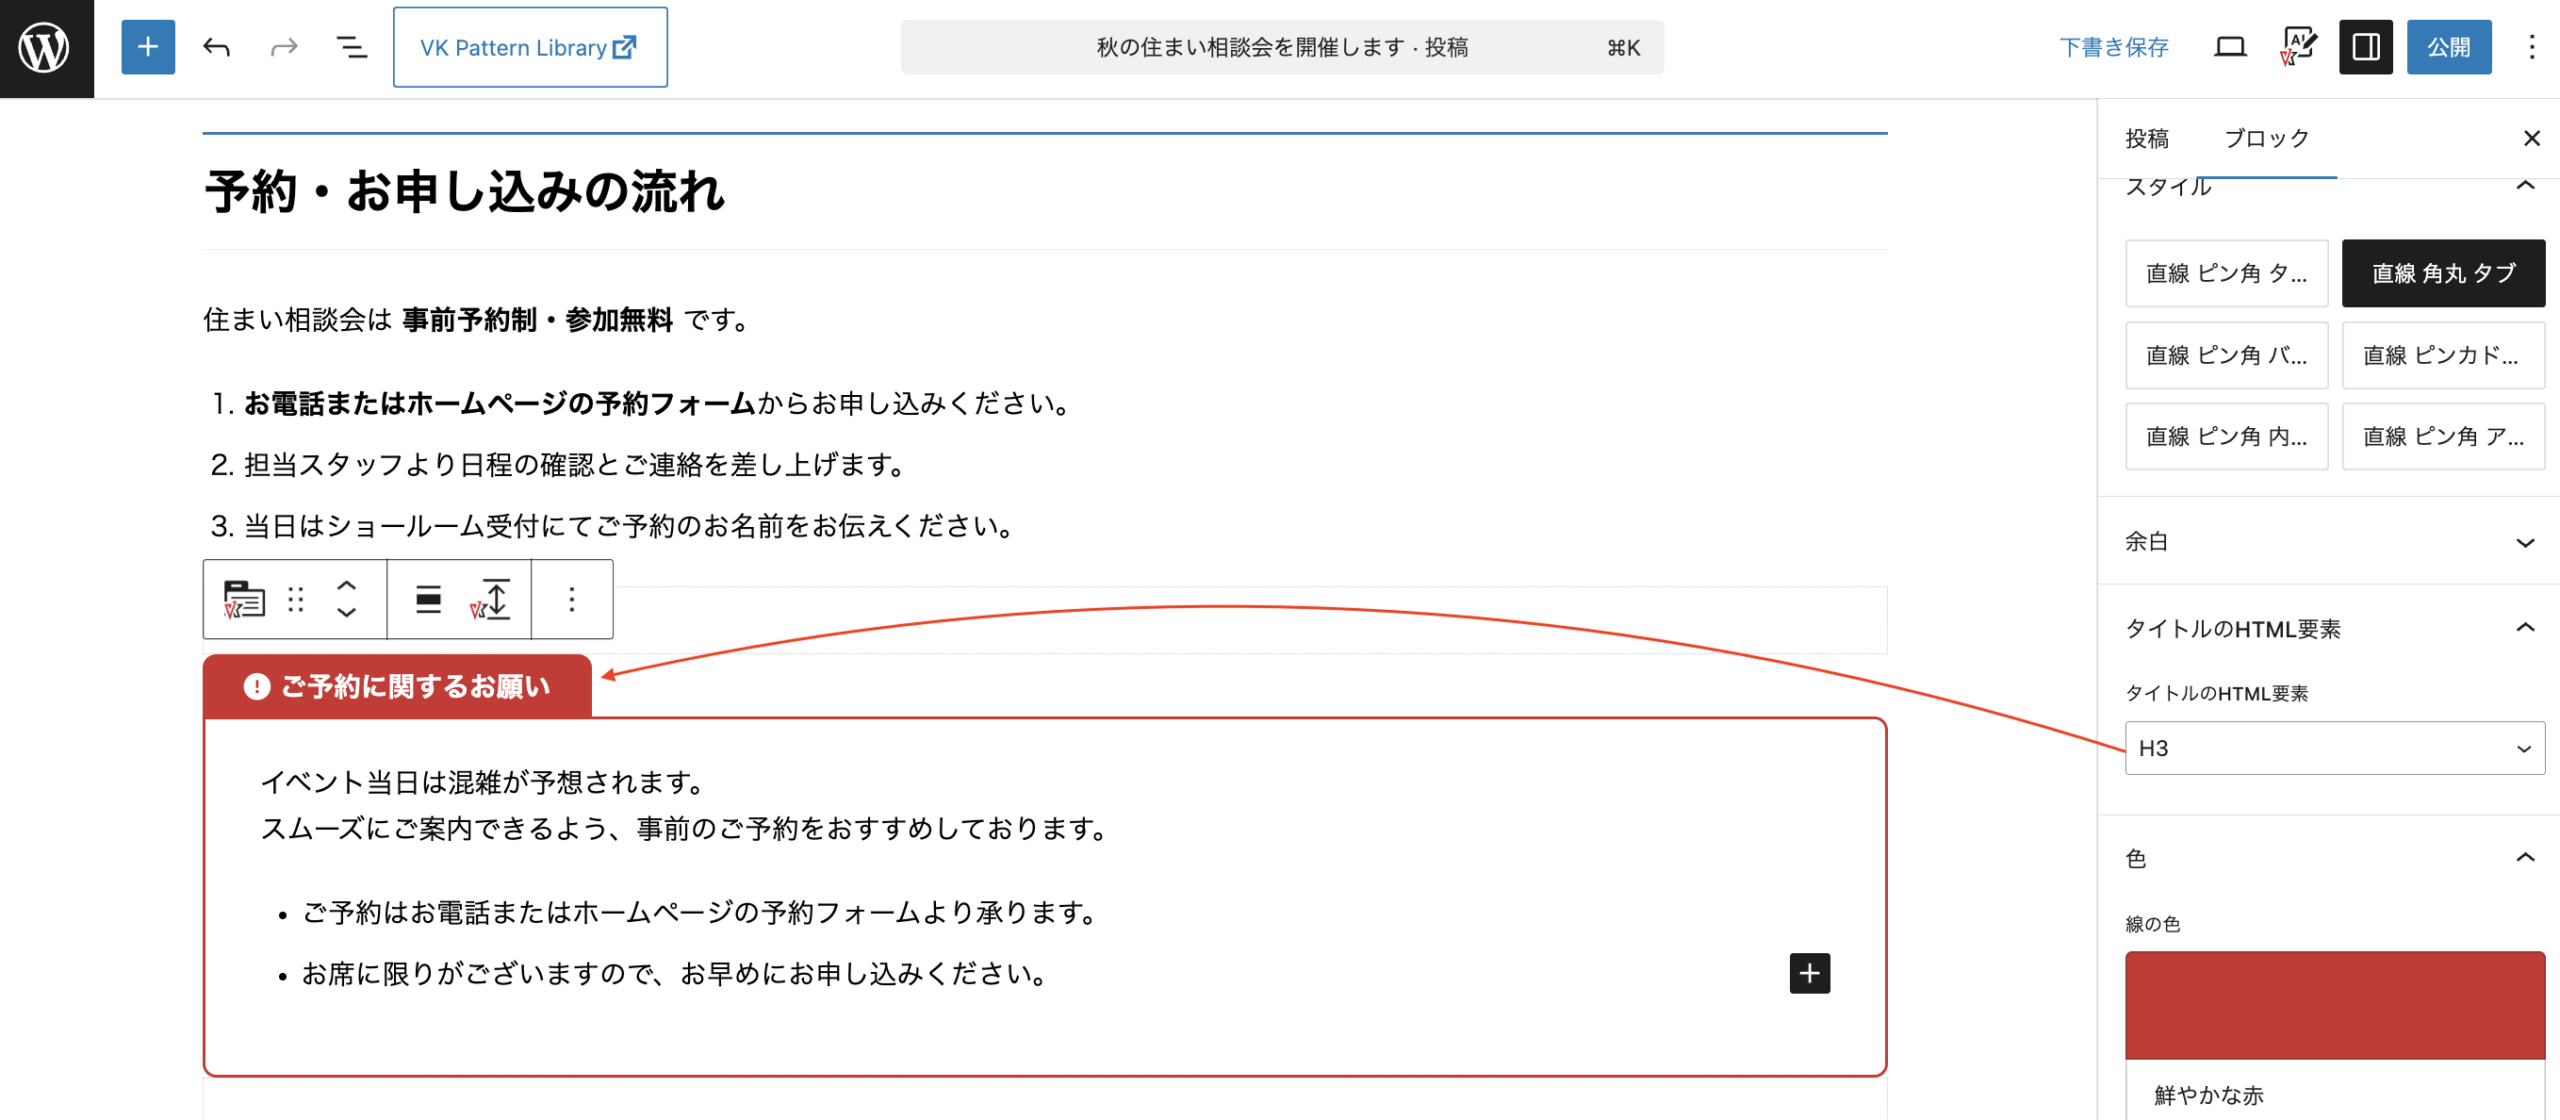Expand the 余白 panel
Screen dimensions: 2560x1120
point(2330,541)
